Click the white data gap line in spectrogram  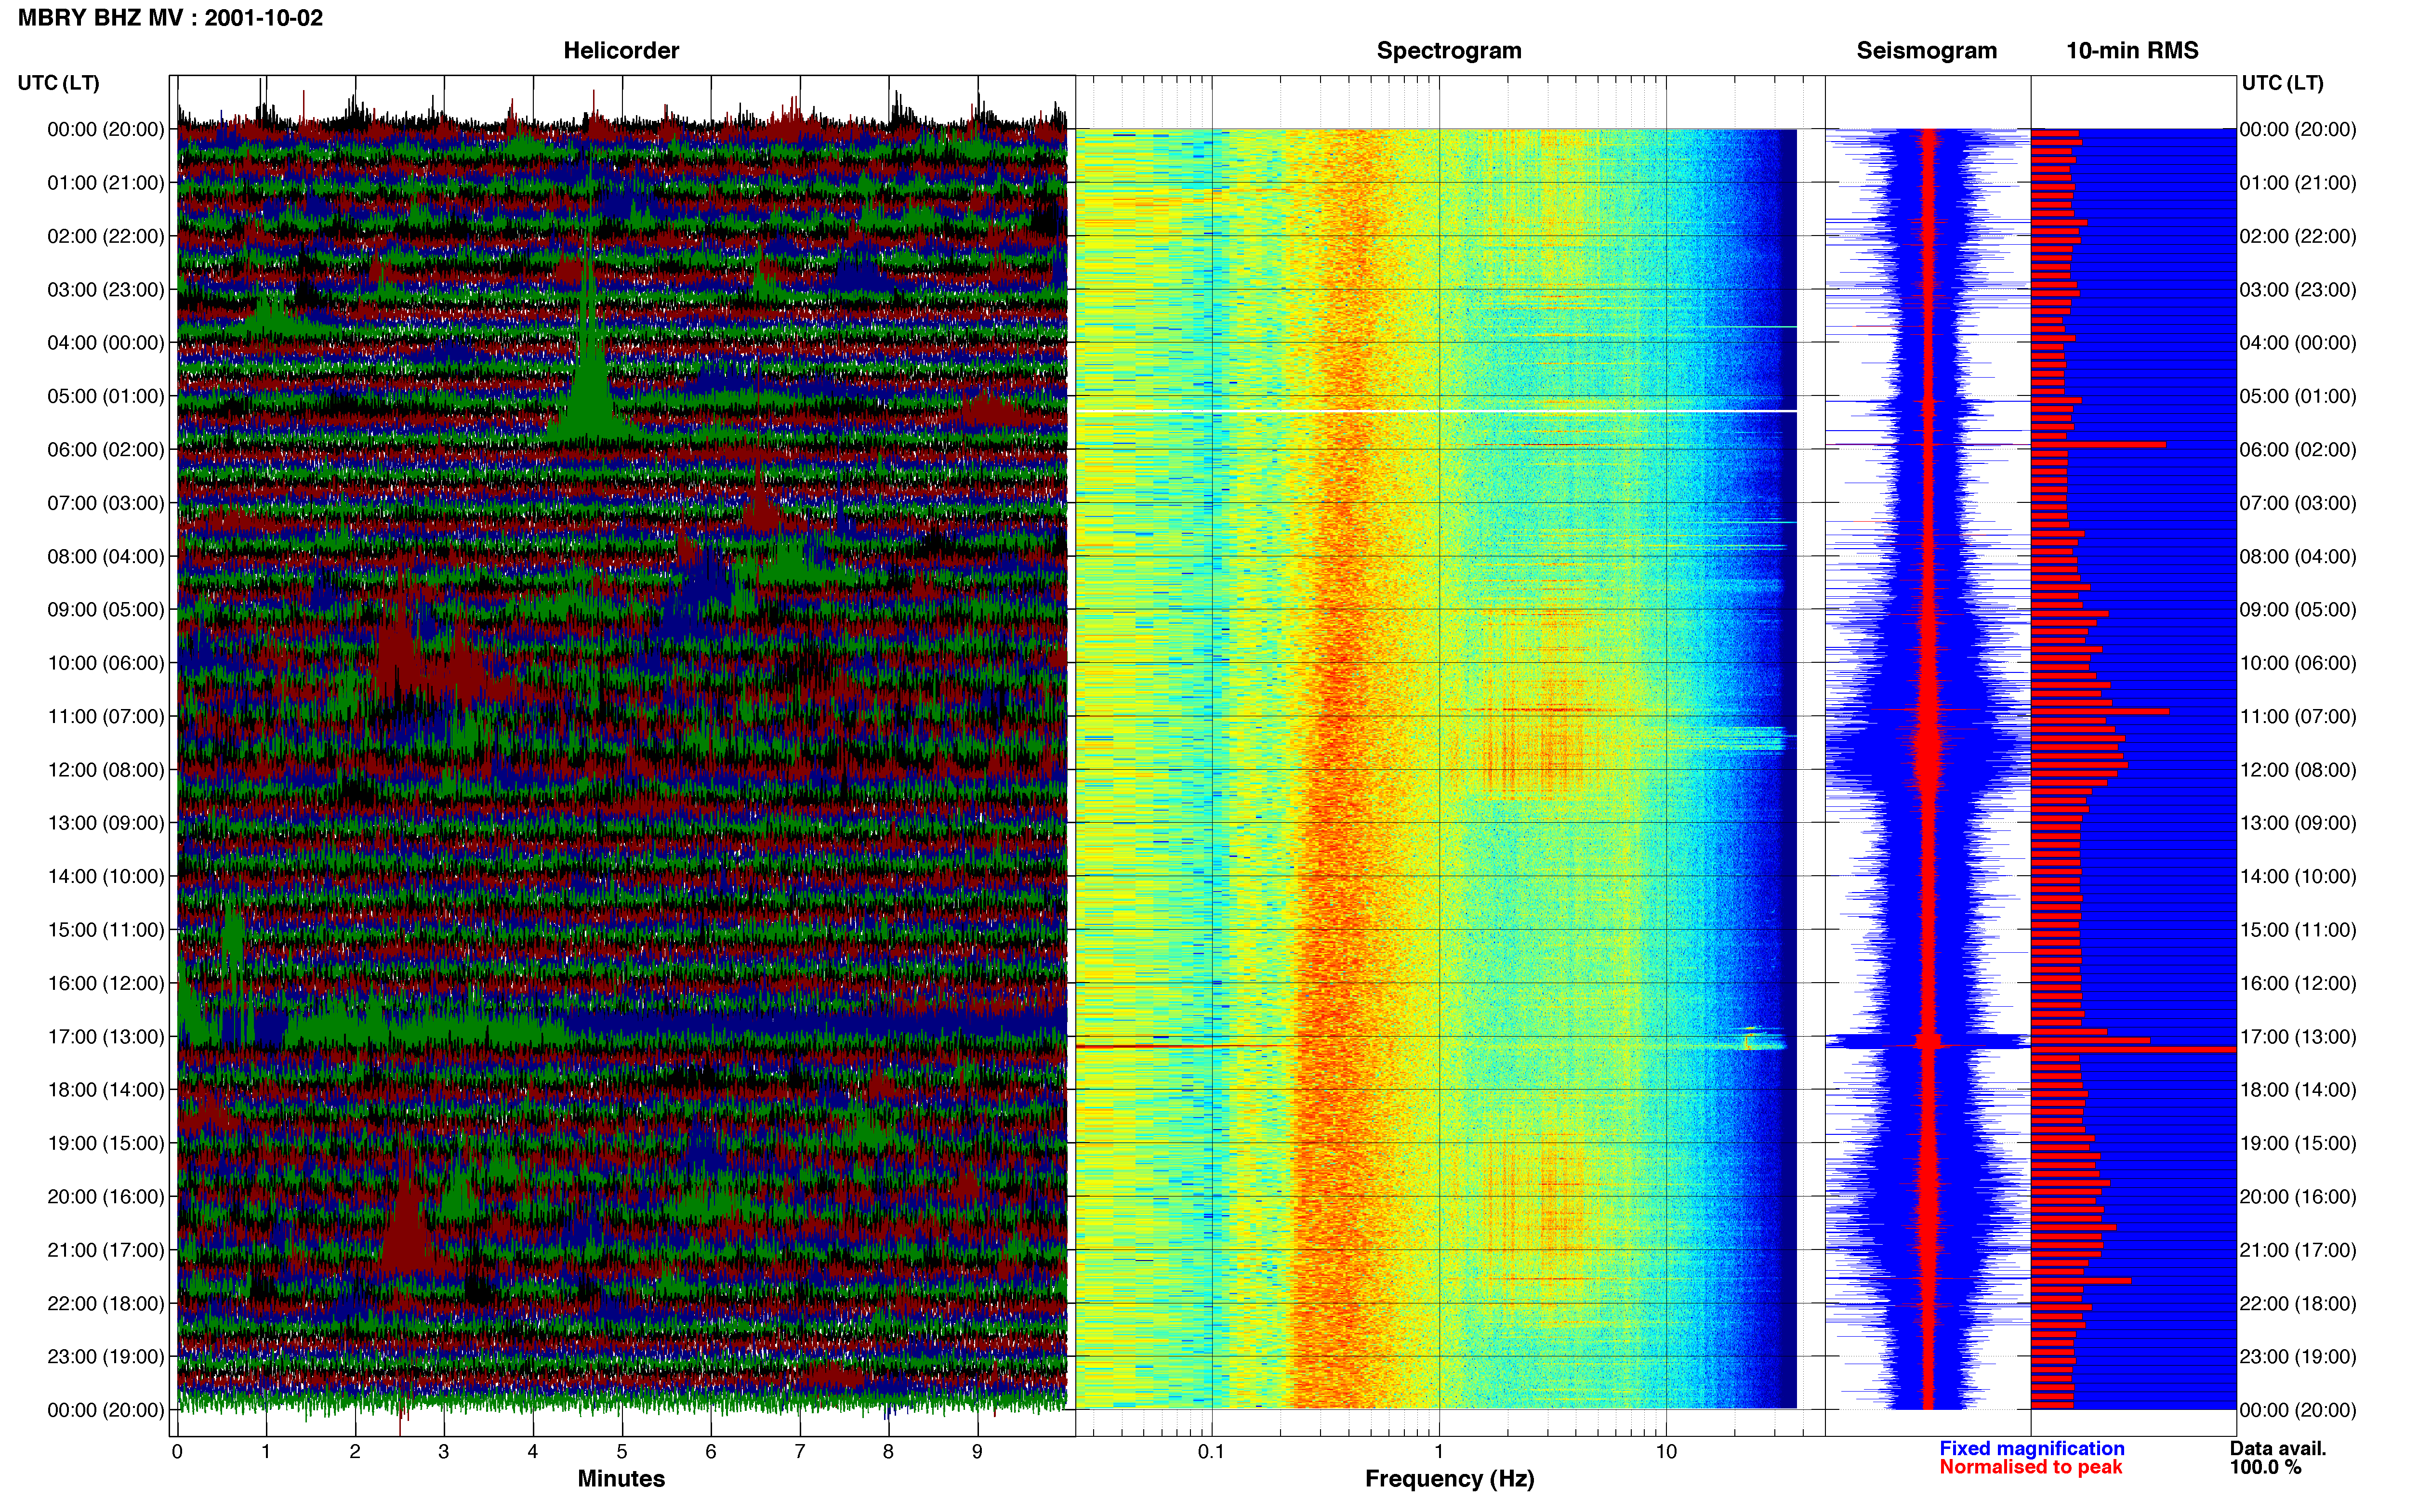tap(1436, 411)
